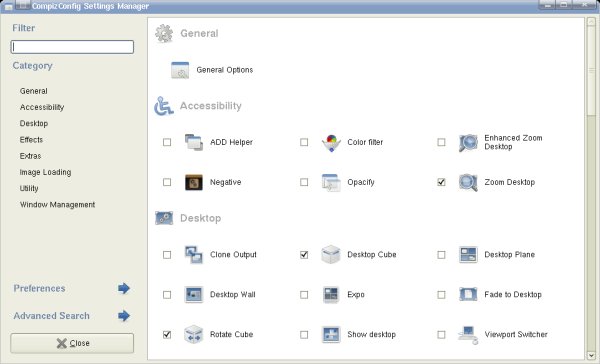Click the vertical scrollbar thumb

(x=591, y=71)
